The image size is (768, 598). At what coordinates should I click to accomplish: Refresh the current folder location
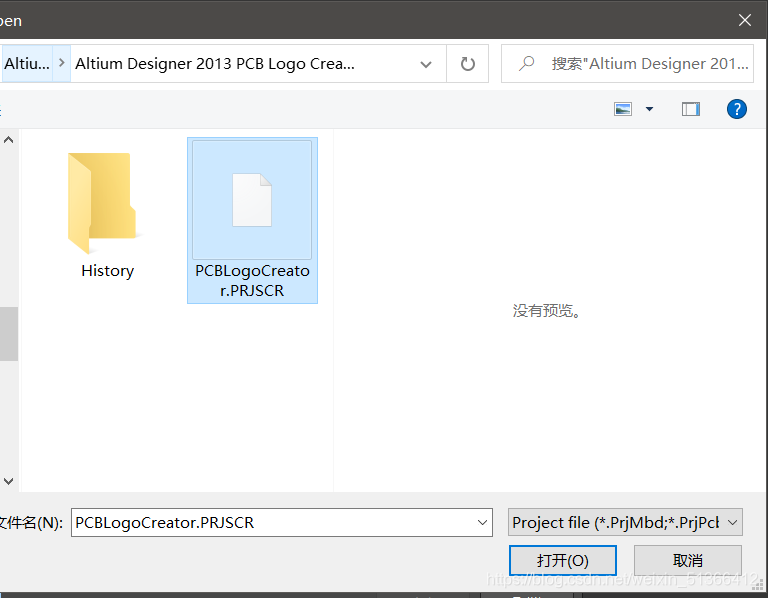[x=468, y=64]
